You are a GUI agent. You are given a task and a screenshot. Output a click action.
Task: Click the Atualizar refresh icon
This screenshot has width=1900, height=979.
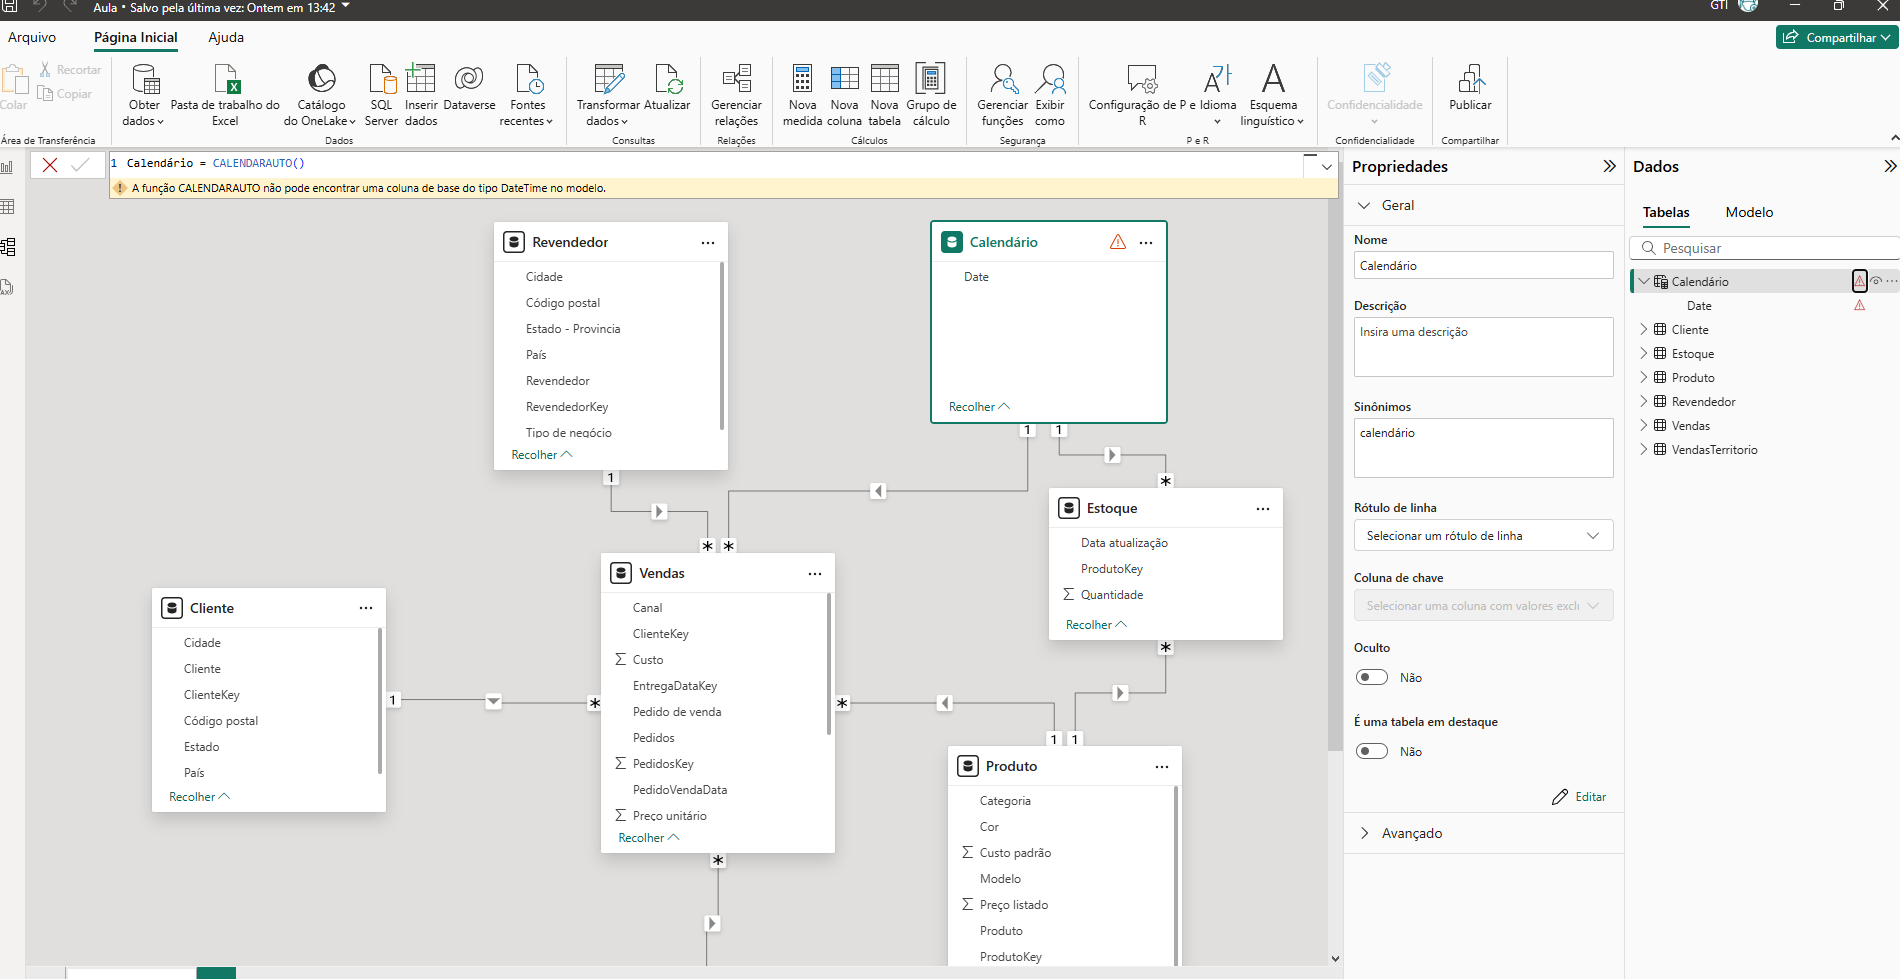(x=668, y=79)
